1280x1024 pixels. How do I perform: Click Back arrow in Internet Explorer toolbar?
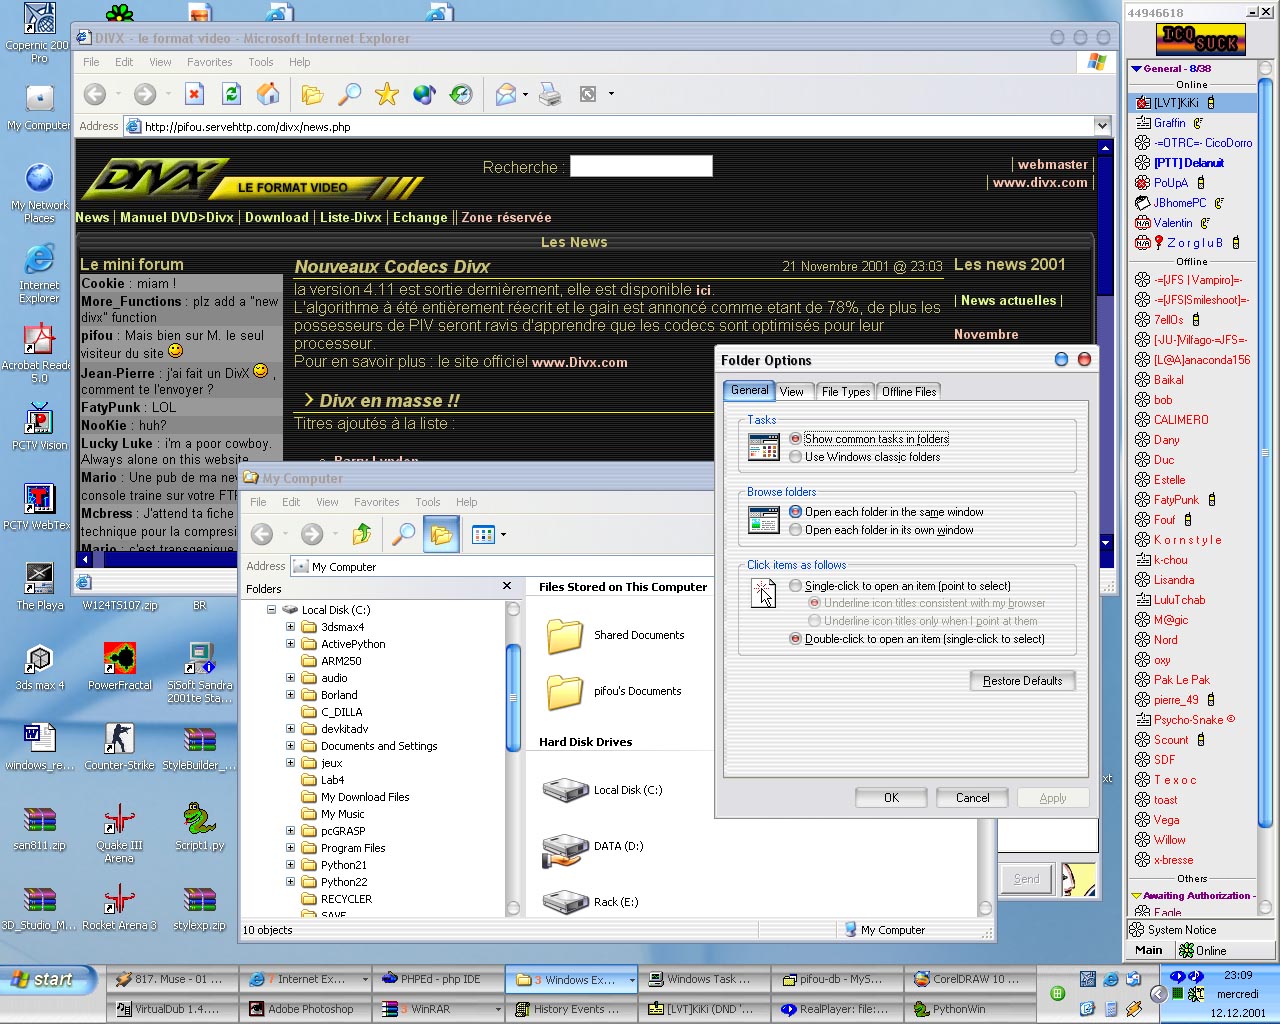[x=95, y=94]
